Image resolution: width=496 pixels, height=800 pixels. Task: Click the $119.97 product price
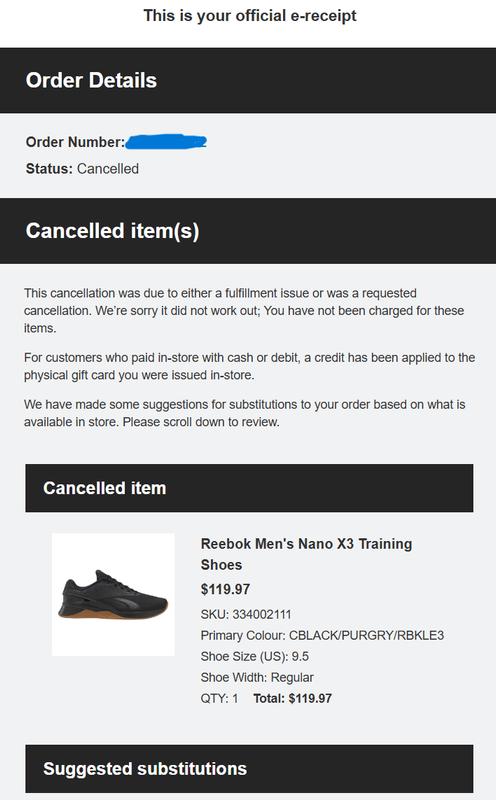225,590
